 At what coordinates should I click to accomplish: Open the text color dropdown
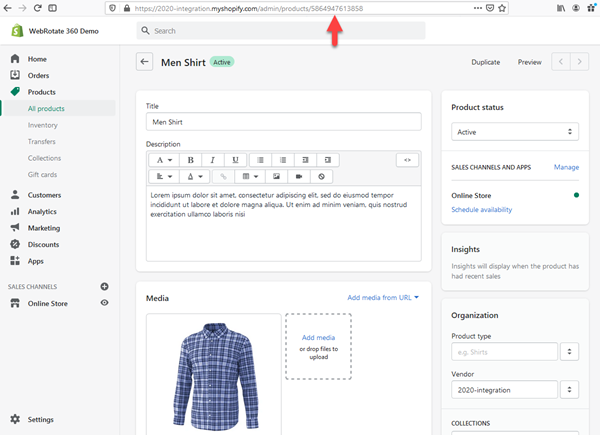194,176
